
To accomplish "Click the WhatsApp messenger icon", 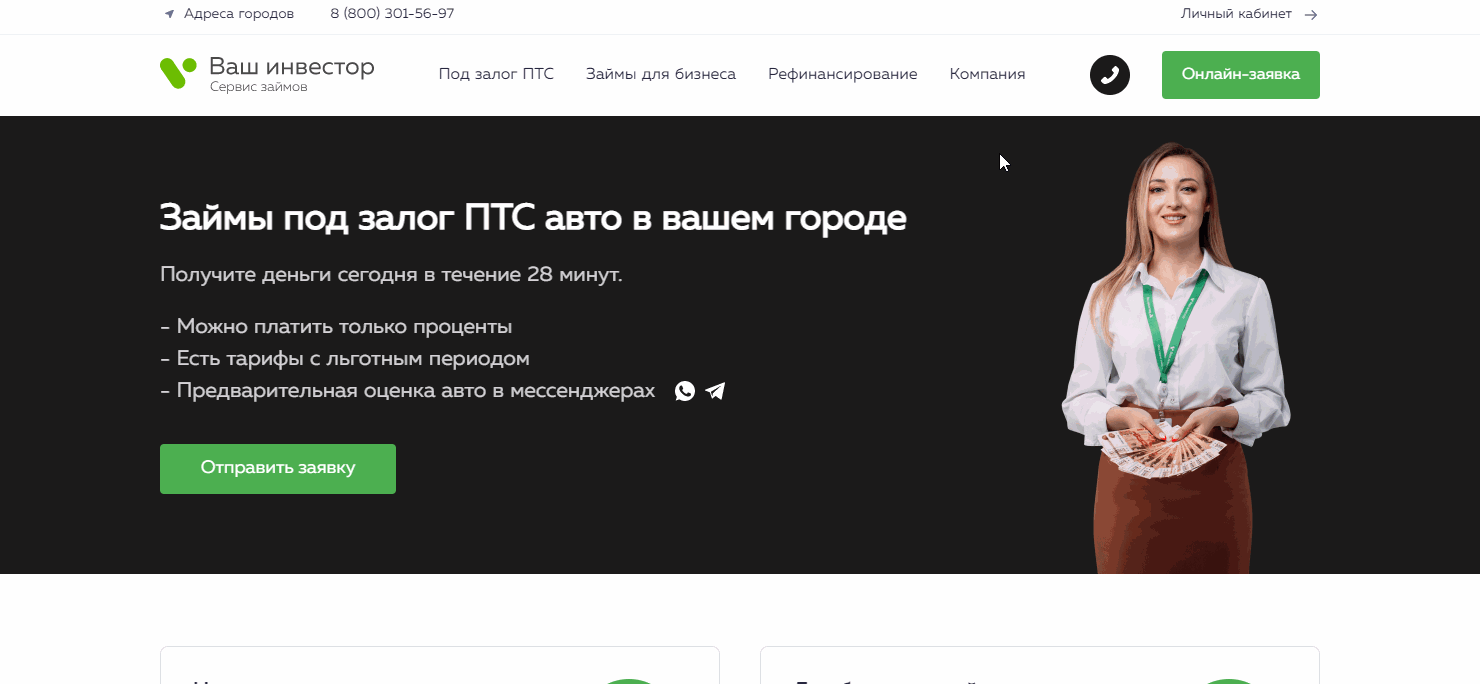I will [684, 391].
